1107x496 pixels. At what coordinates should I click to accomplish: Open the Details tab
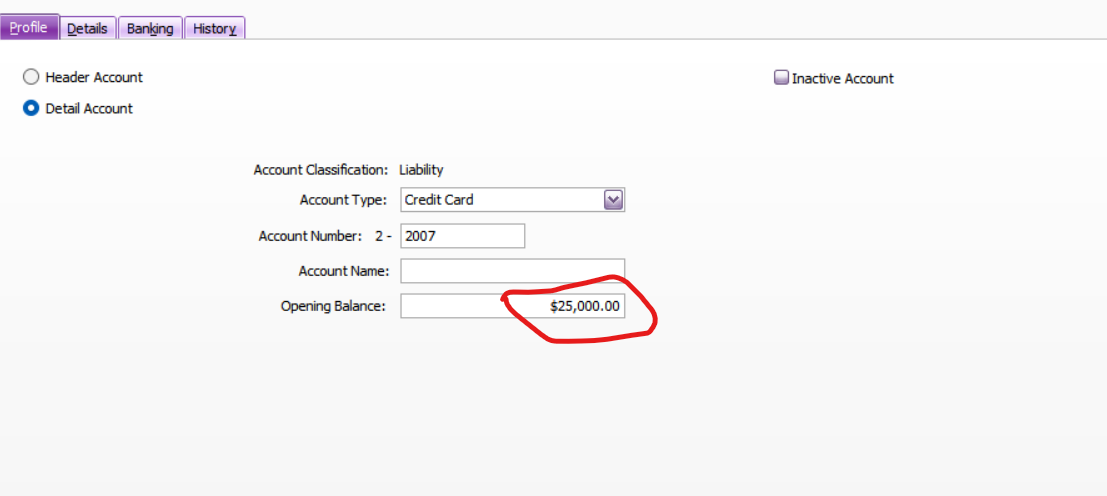(x=88, y=28)
